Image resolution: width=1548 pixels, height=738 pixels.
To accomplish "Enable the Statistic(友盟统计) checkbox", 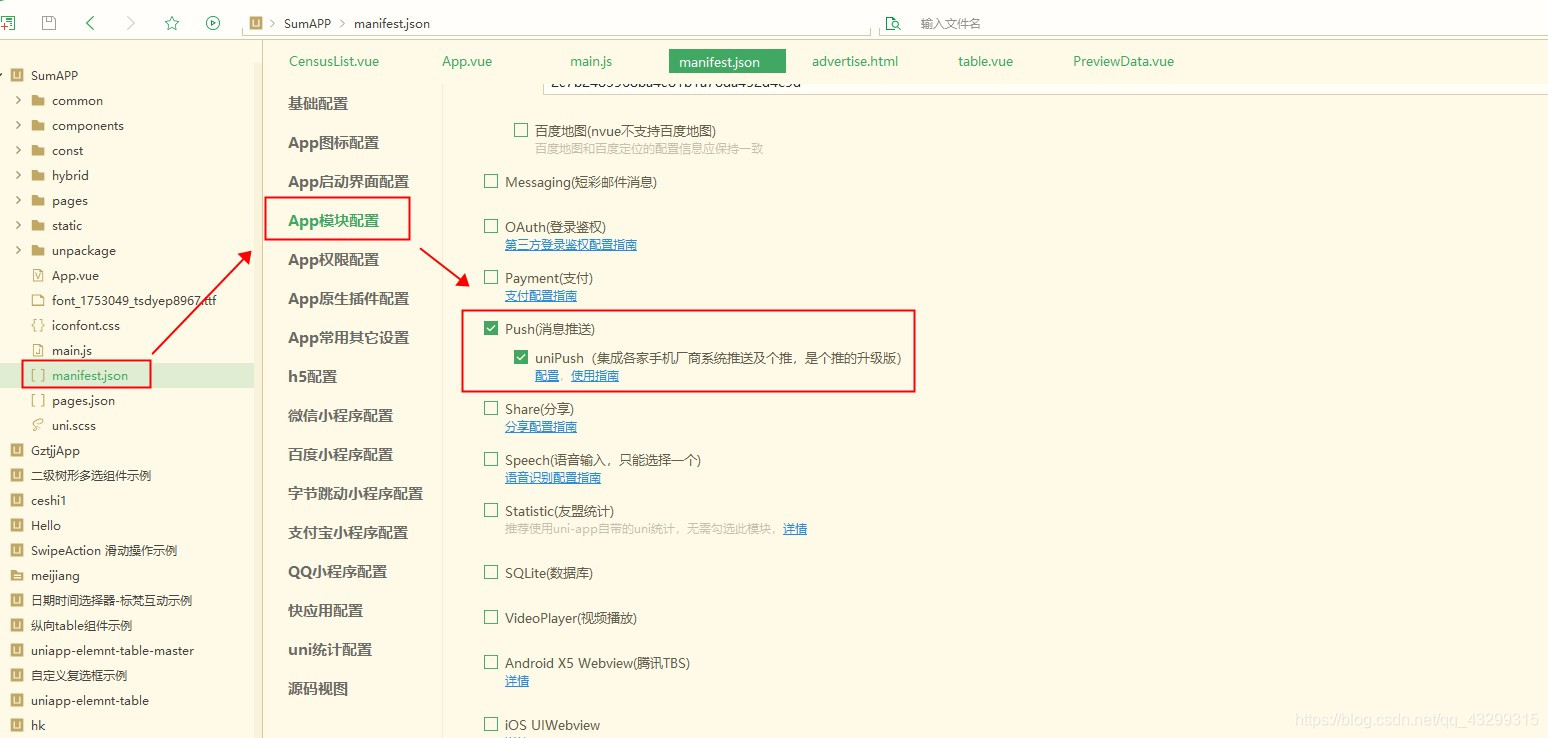I will tap(491, 510).
